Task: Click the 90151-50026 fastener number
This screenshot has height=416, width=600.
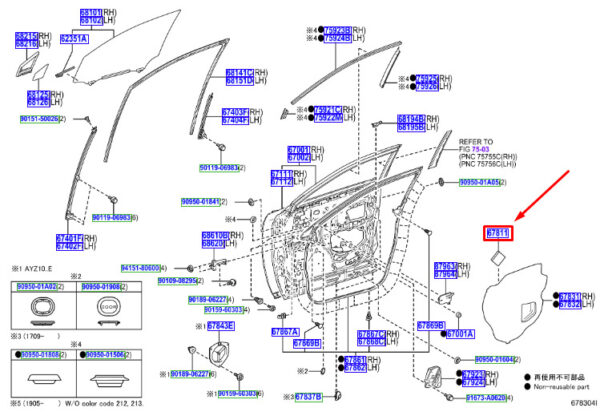Action: (x=38, y=119)
